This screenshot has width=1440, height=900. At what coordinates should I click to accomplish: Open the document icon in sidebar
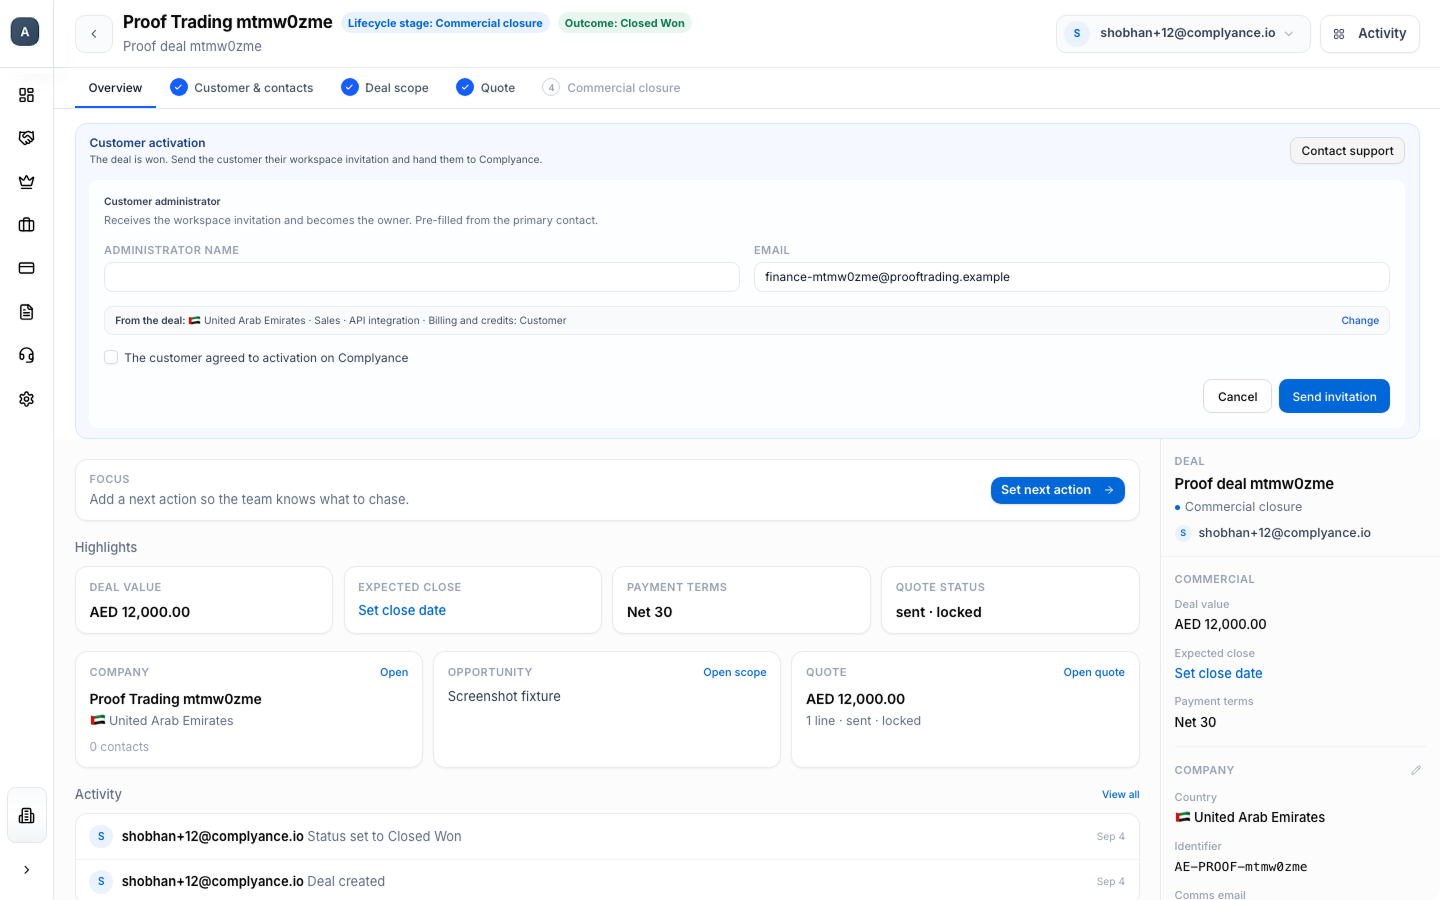tap(26, 312)
